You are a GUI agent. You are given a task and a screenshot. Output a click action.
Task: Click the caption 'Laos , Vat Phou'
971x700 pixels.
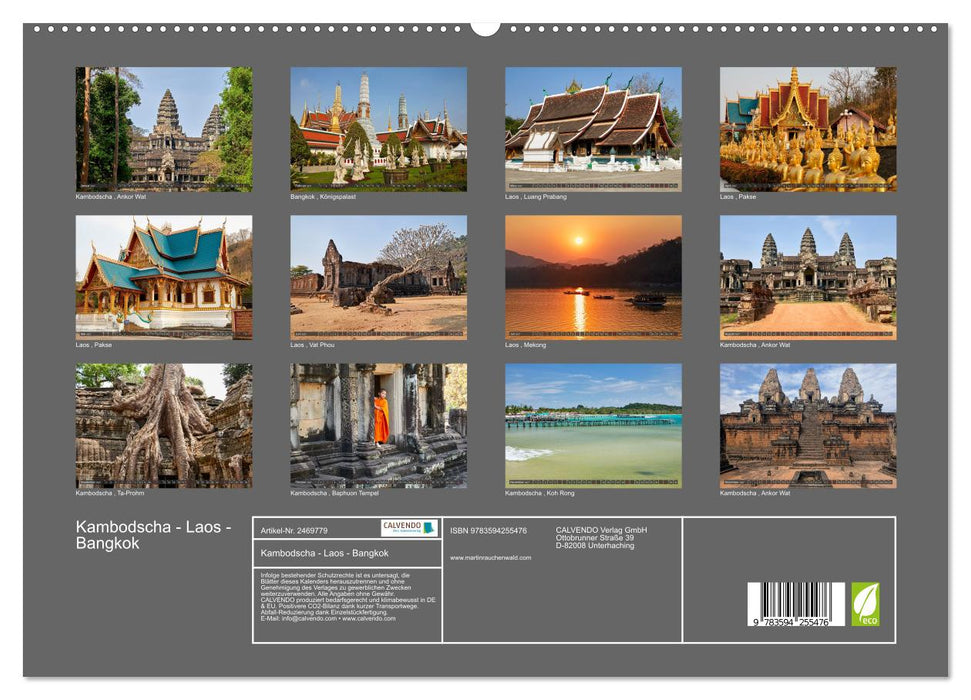tap(313, 345)
